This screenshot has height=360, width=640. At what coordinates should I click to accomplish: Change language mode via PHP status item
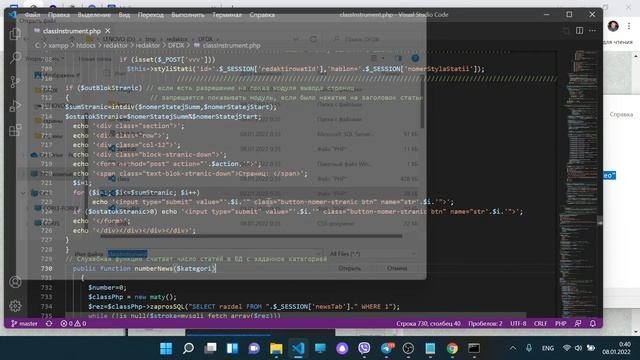tap(560, 323)
